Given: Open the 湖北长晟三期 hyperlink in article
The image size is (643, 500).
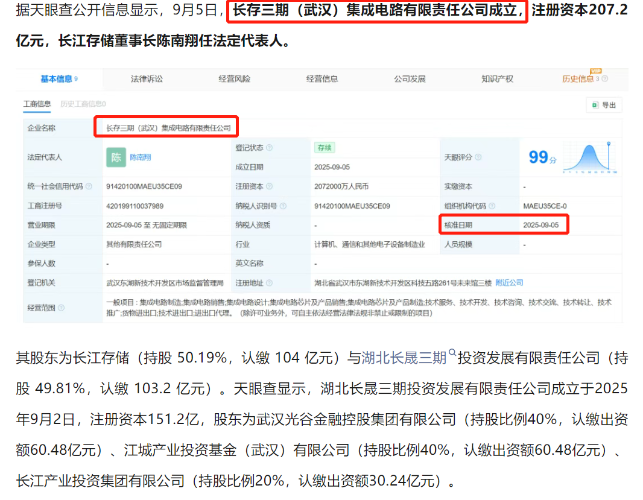Looking at the screenshot, I should [404, 358].
